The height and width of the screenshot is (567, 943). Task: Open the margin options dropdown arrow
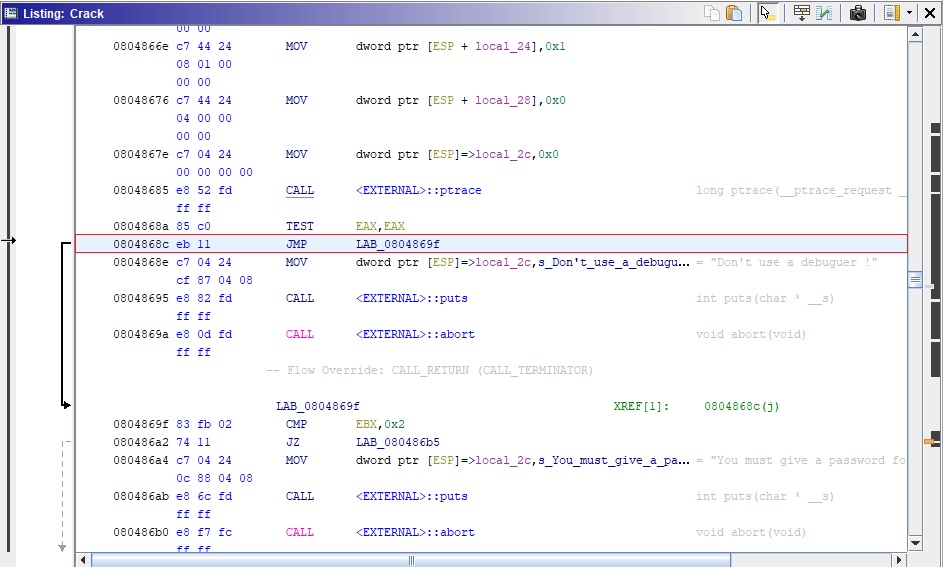(909, 13)
